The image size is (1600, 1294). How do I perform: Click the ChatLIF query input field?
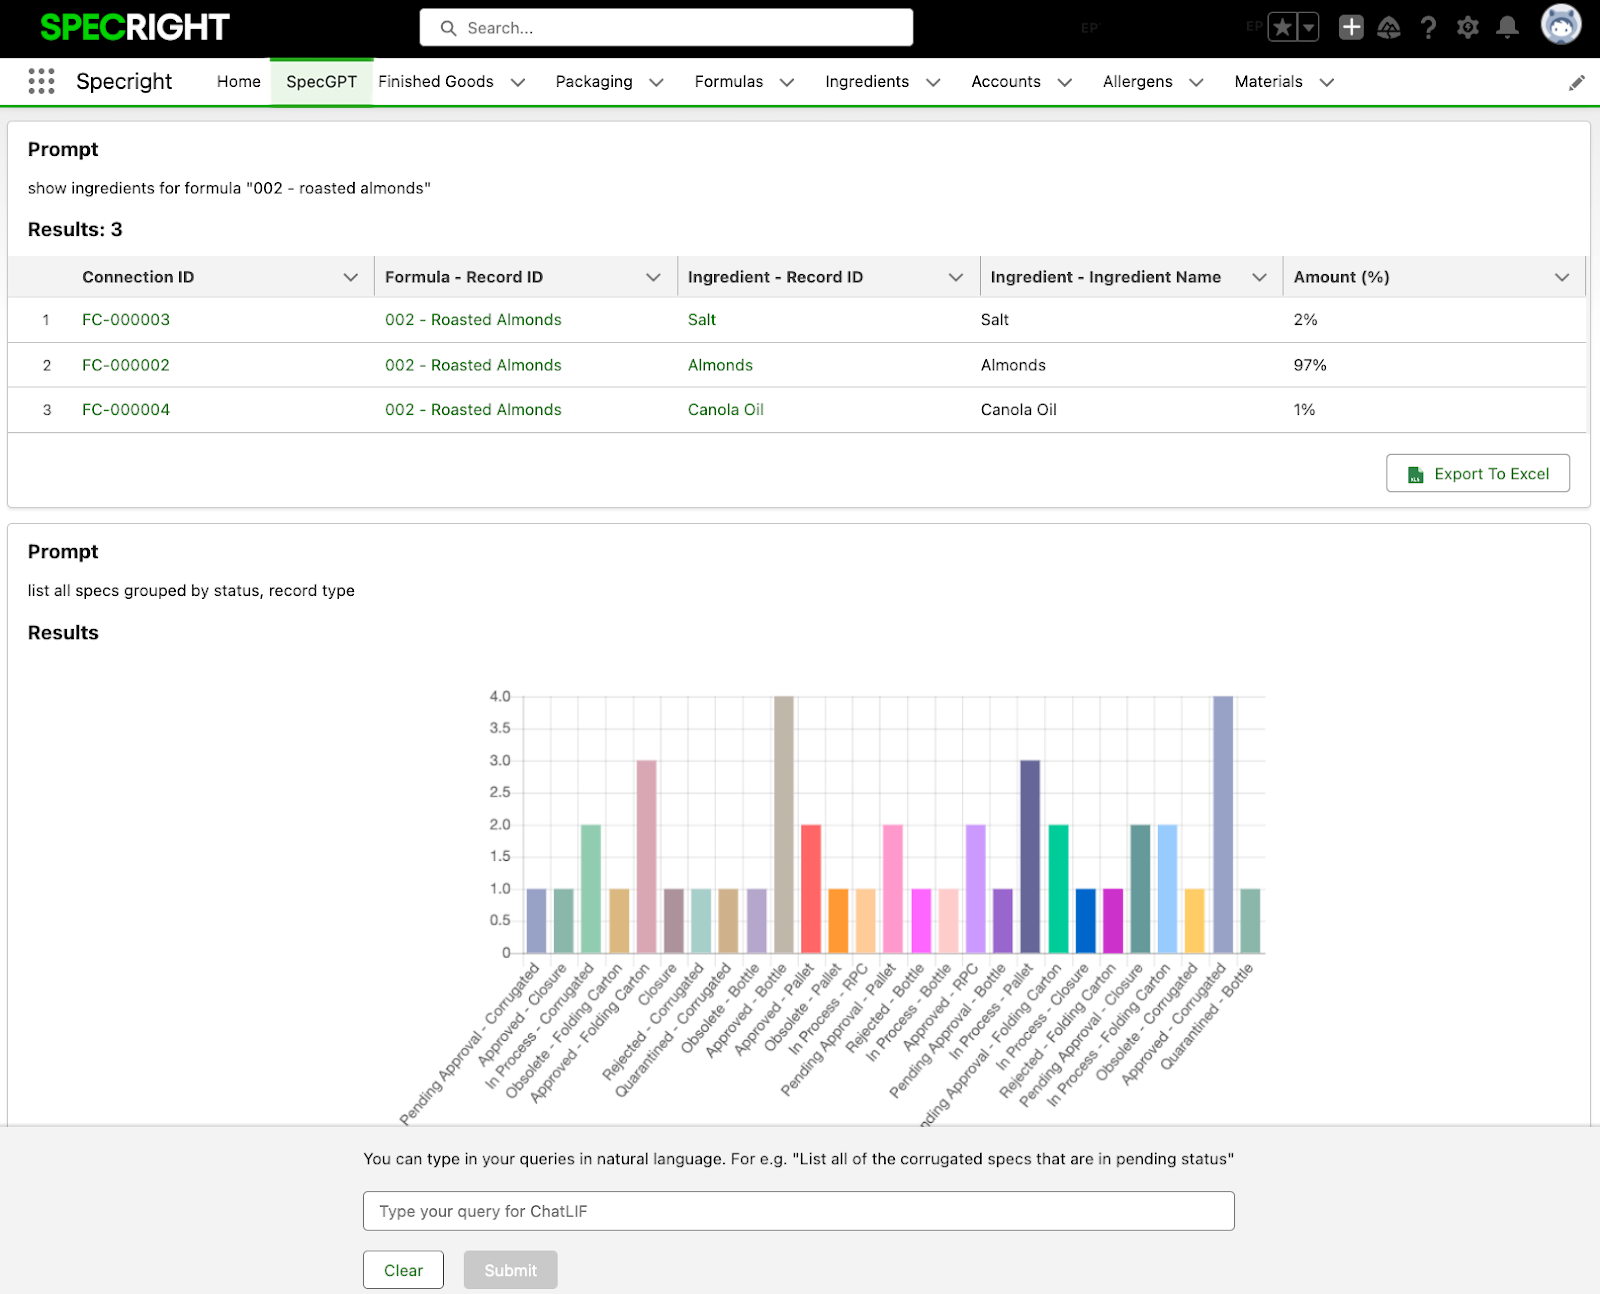(798, 1211)
